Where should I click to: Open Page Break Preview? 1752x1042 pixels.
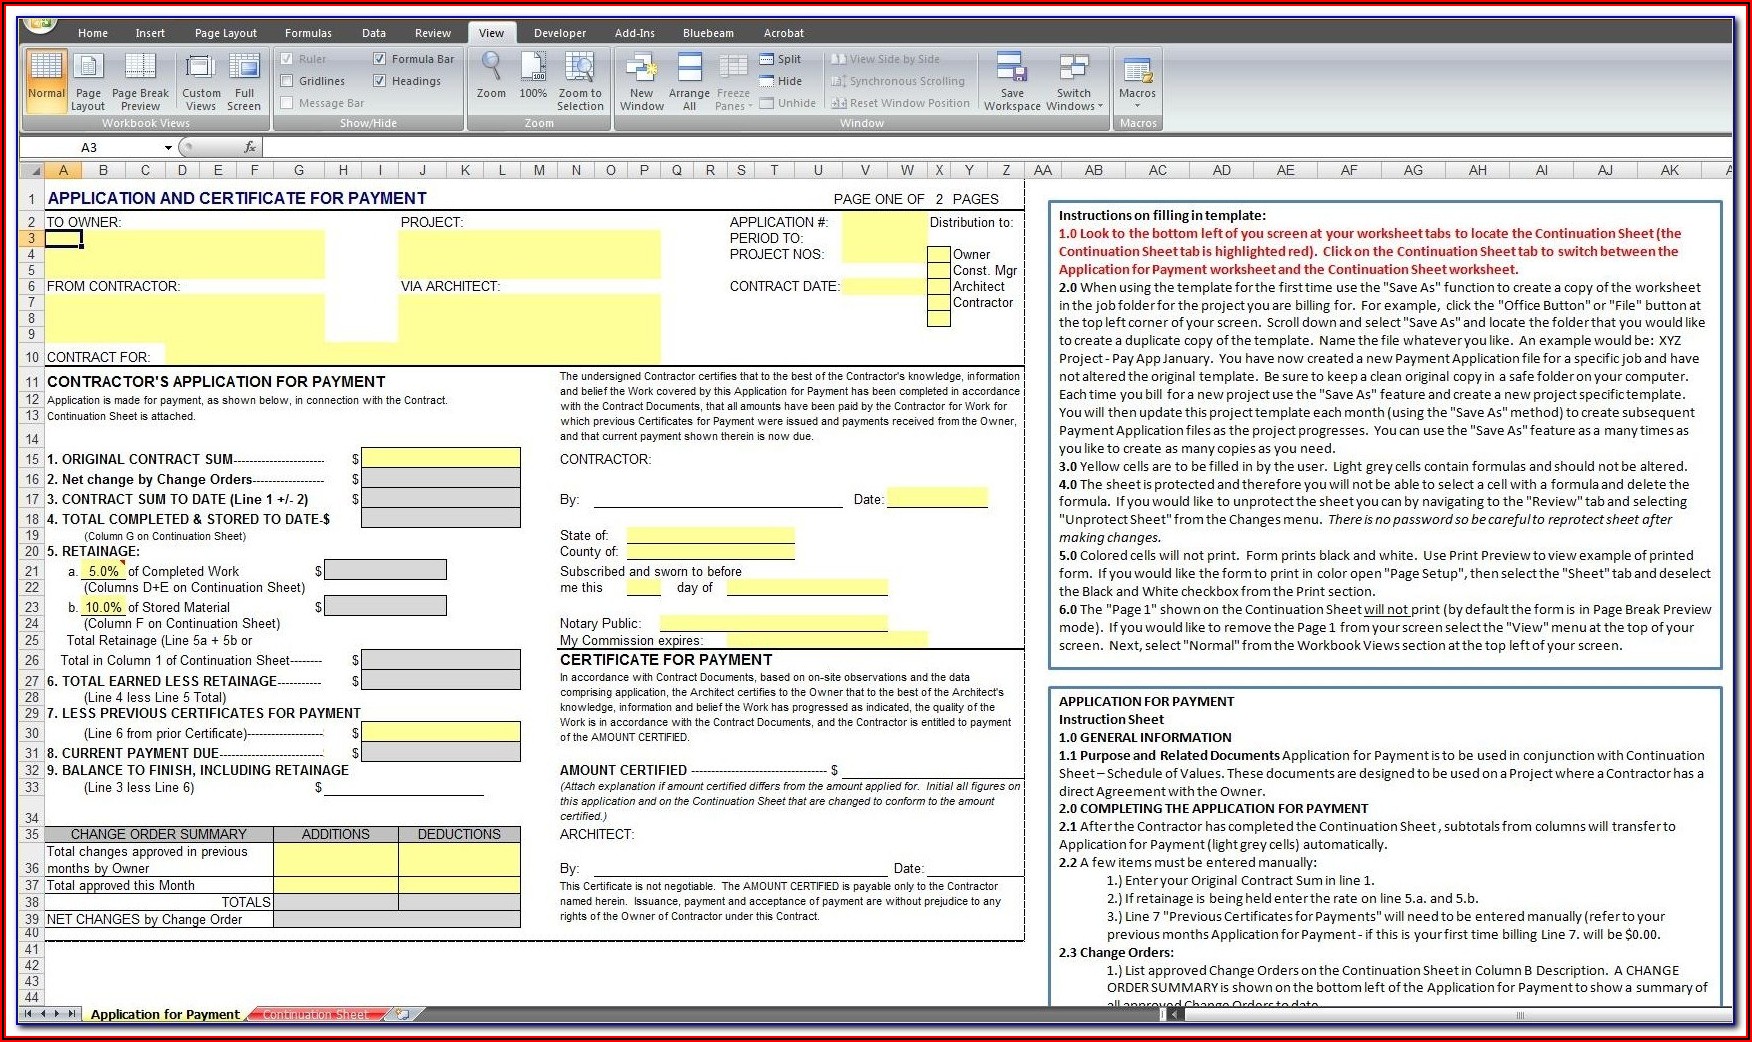pyautogui.click(x=140, y=80)
